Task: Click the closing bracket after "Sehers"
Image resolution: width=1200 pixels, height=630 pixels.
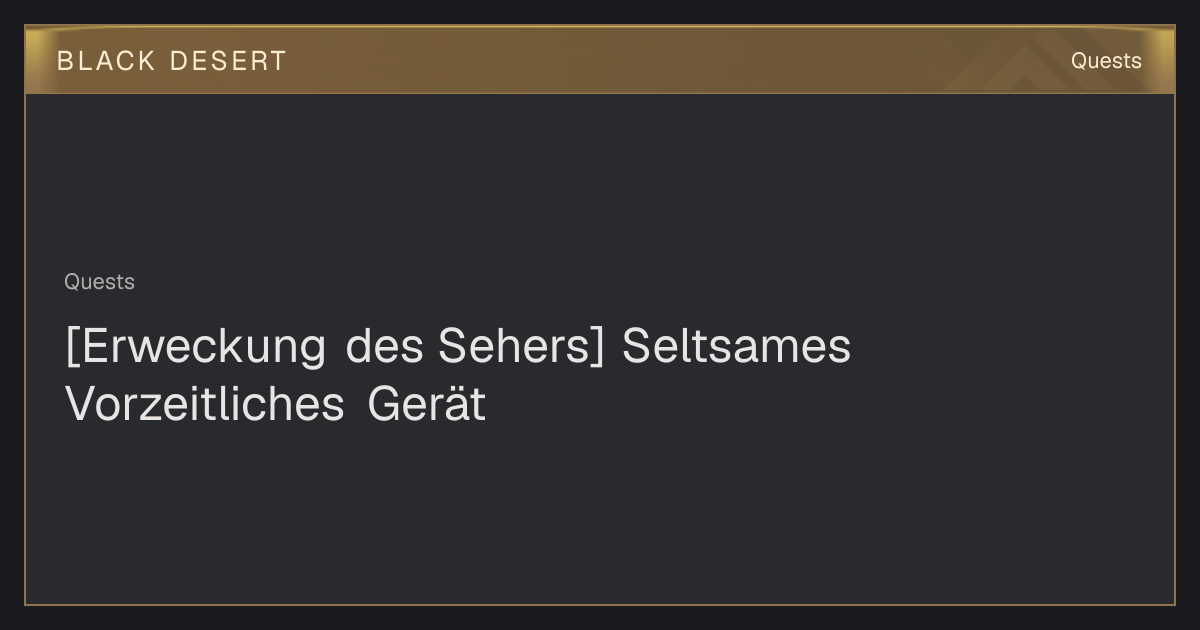Action: [x=597, y=348]
